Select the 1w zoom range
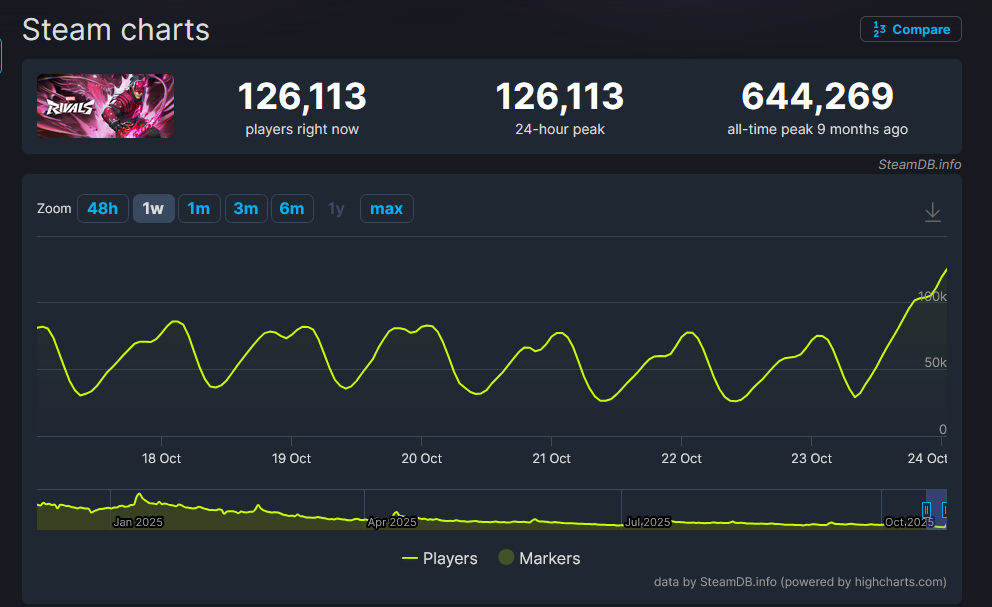The width and height of the screenshot is (992, 607). (153, 208)
